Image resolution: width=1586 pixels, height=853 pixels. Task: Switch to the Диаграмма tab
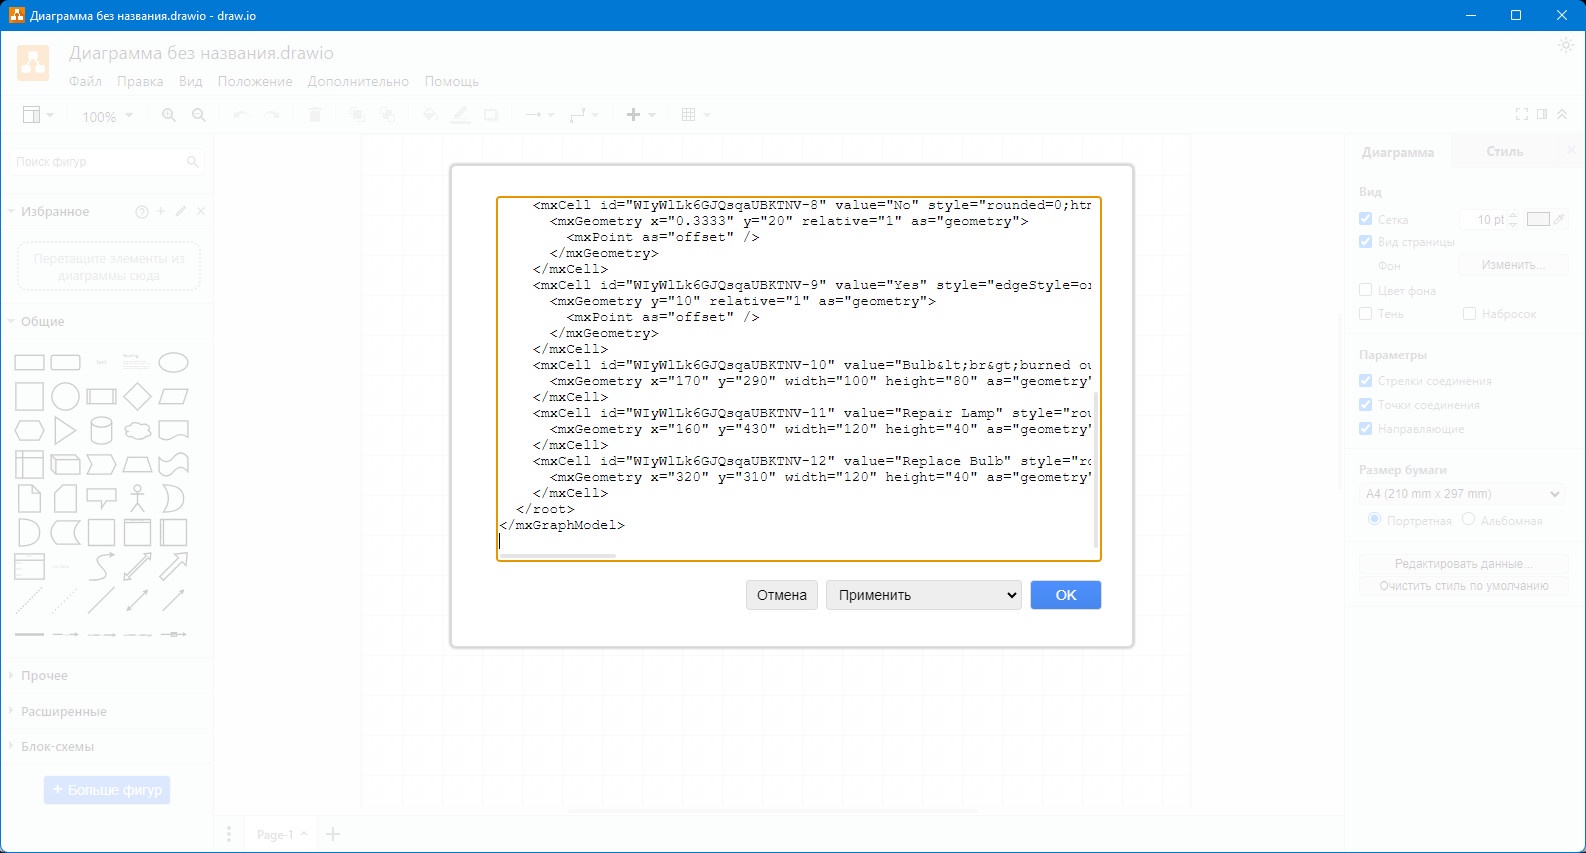click(x=1398, y=152)
